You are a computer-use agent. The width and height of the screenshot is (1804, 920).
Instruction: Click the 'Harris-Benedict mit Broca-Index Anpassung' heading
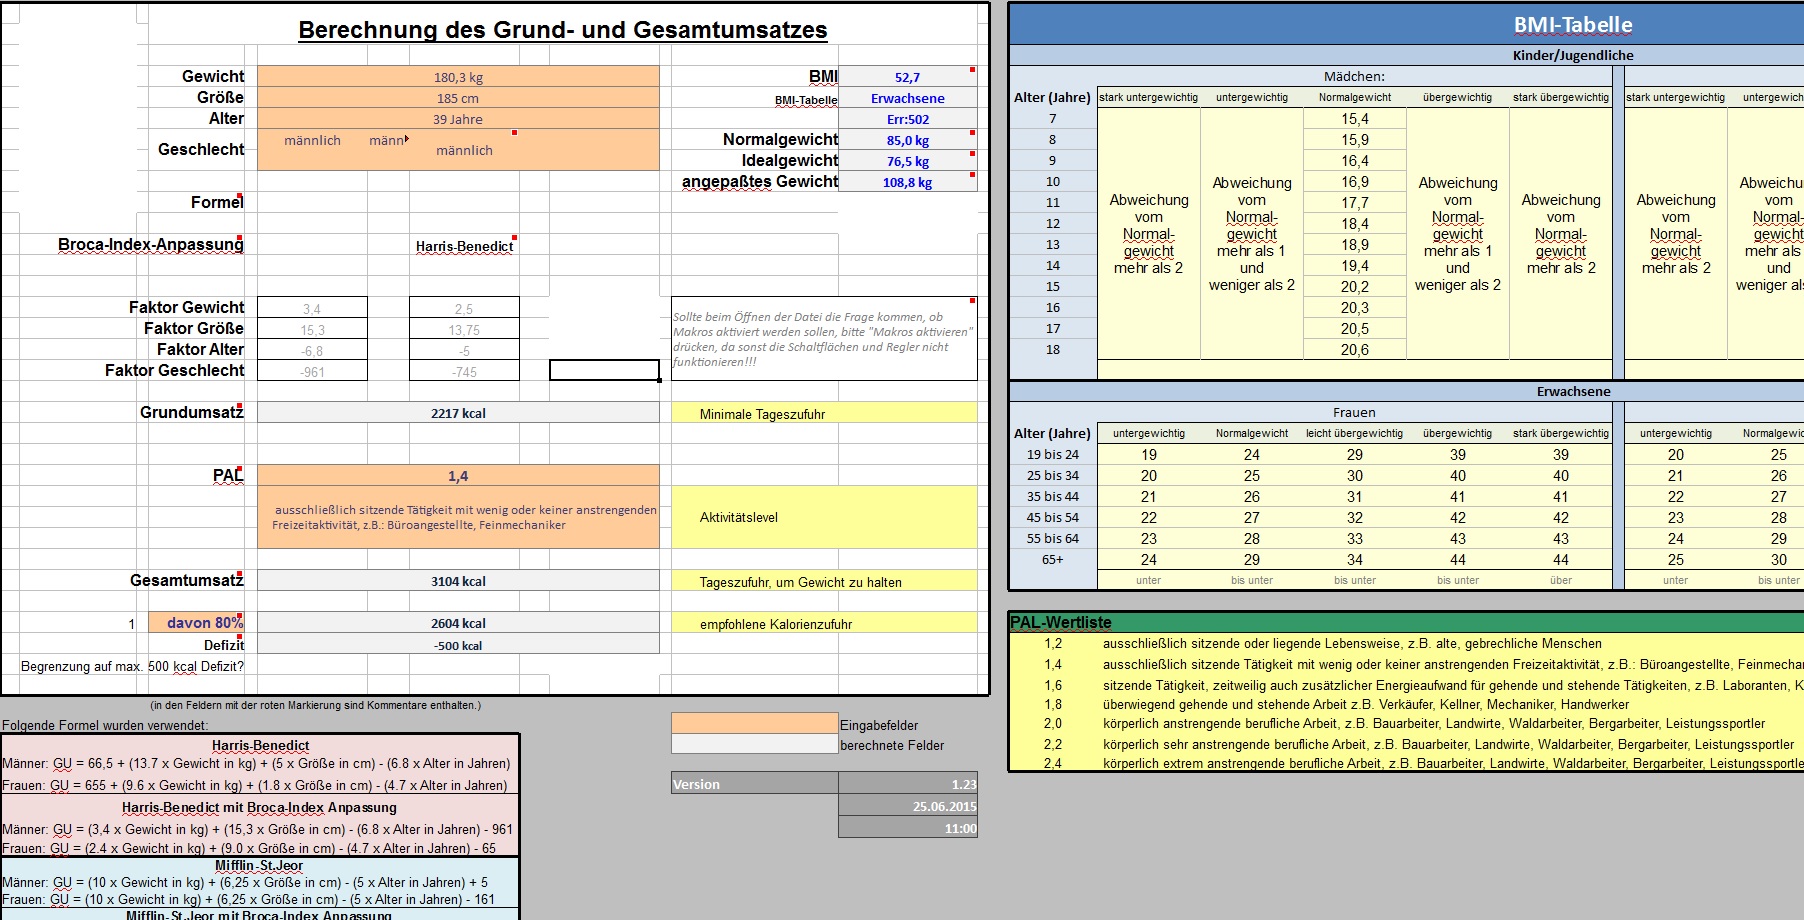[x=259, y=807]
